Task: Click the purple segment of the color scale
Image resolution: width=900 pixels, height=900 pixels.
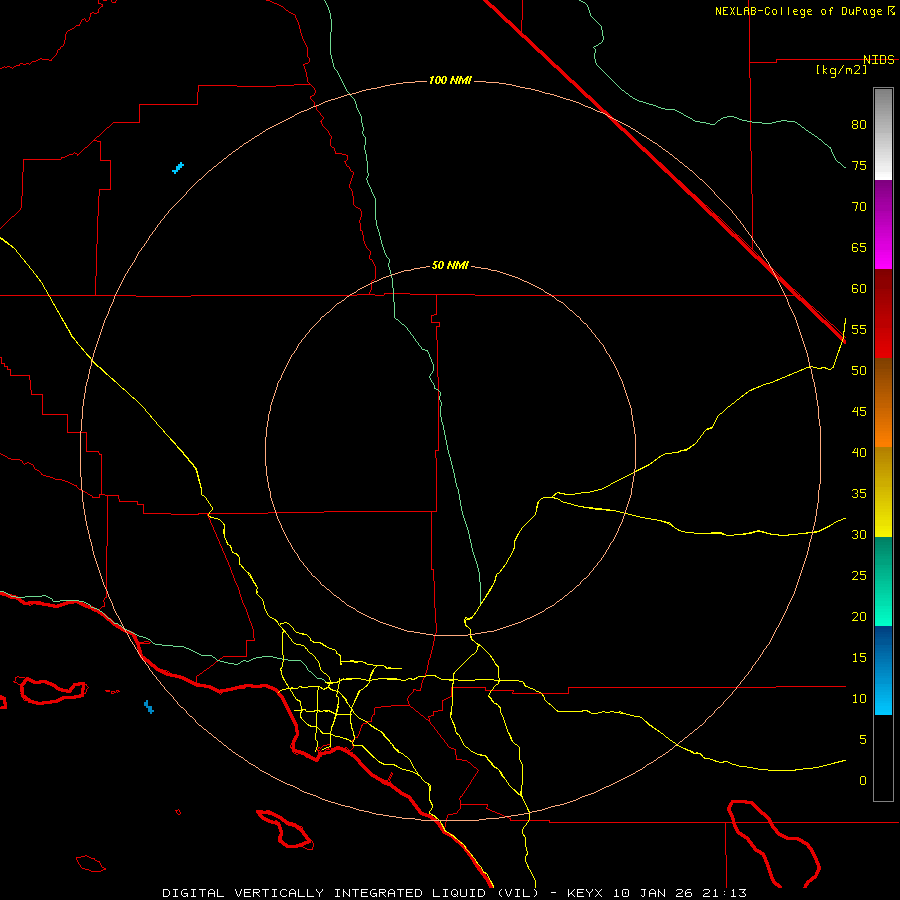Action: pyautogui.click(x=883, y=200)
